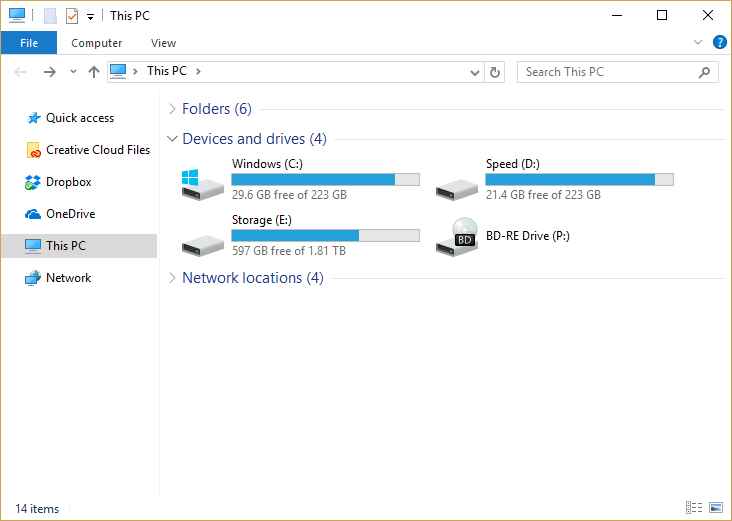Select Network in navigation pane
The height and width of the screenshot is (521, 732).
[x=69, y=278]
